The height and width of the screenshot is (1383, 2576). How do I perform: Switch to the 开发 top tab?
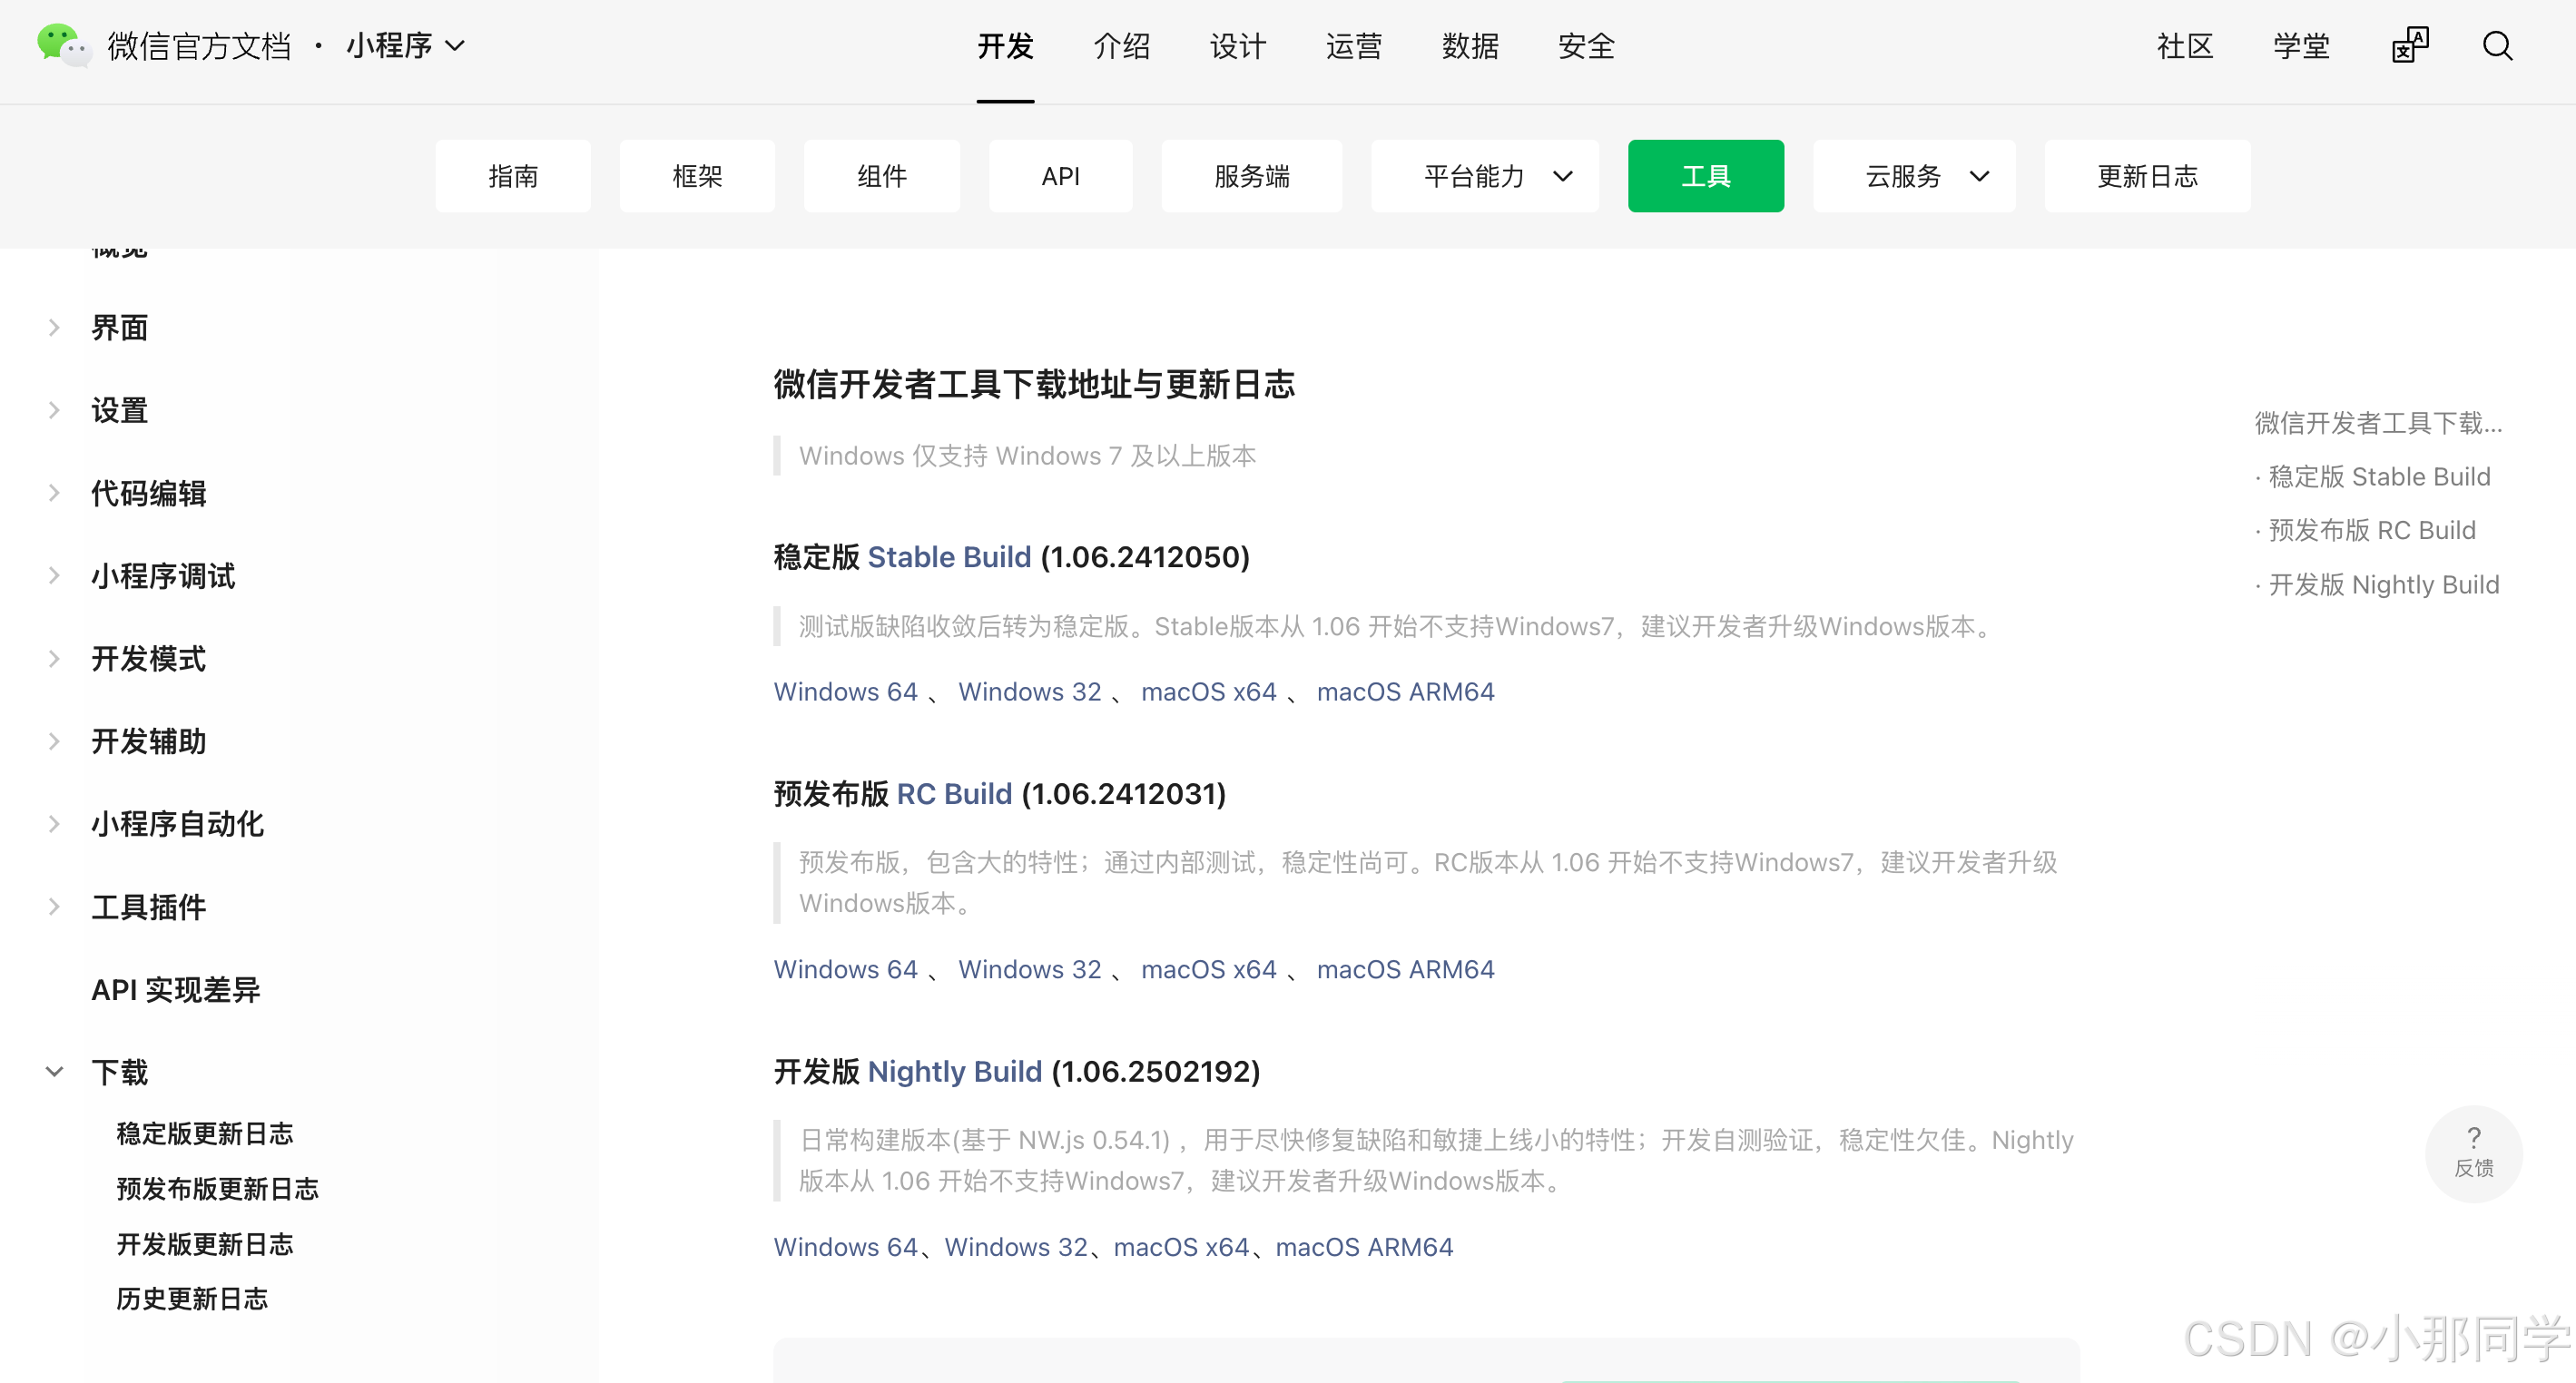click(x=1005, y=46)
